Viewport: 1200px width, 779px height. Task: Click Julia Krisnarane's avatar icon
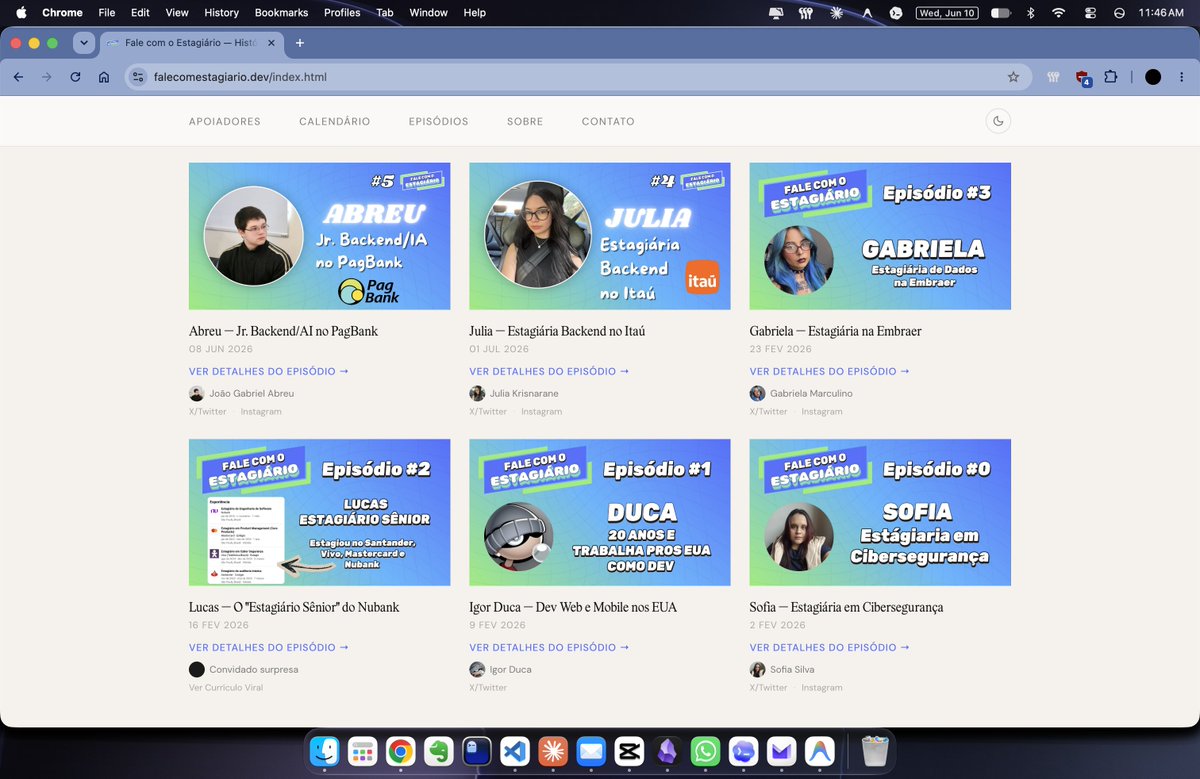point(477,393)
